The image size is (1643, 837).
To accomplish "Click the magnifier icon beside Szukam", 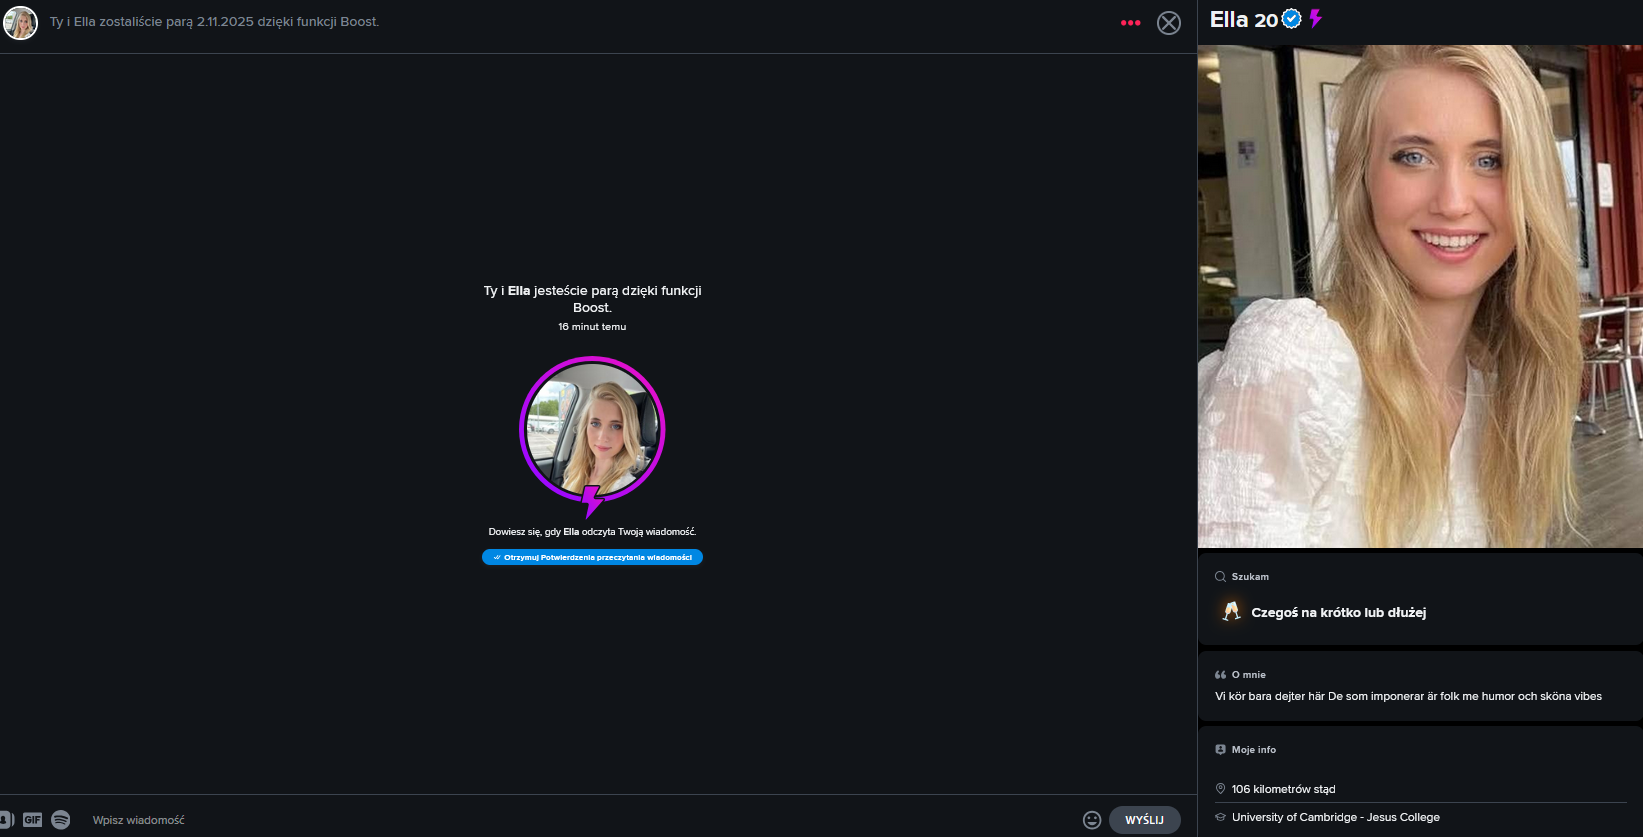I will (x=1220, y=577).
